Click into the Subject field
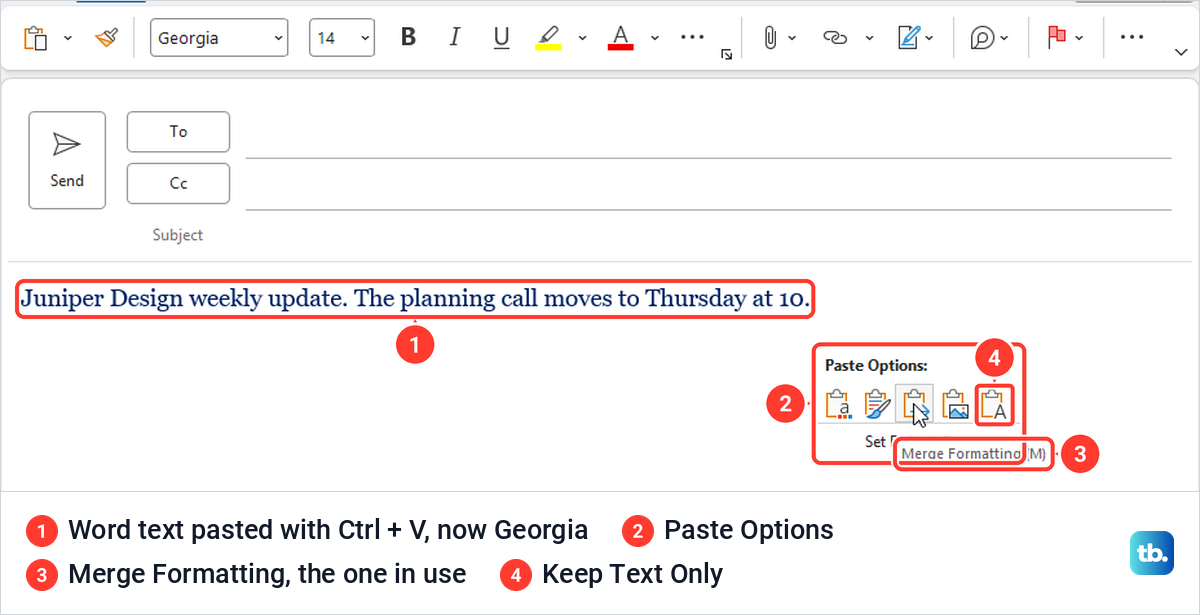The image size is (1200, 615). click(x=708, y=236)
